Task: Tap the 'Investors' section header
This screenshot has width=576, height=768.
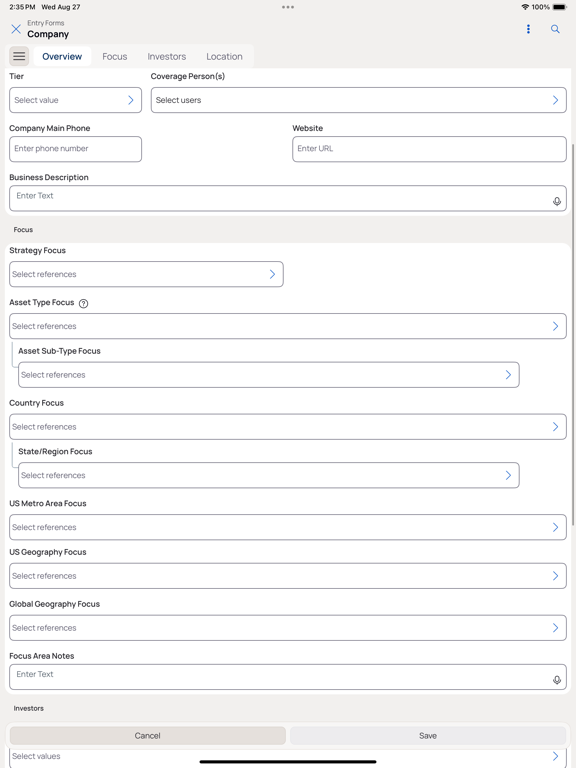Action: pos(28,708)
